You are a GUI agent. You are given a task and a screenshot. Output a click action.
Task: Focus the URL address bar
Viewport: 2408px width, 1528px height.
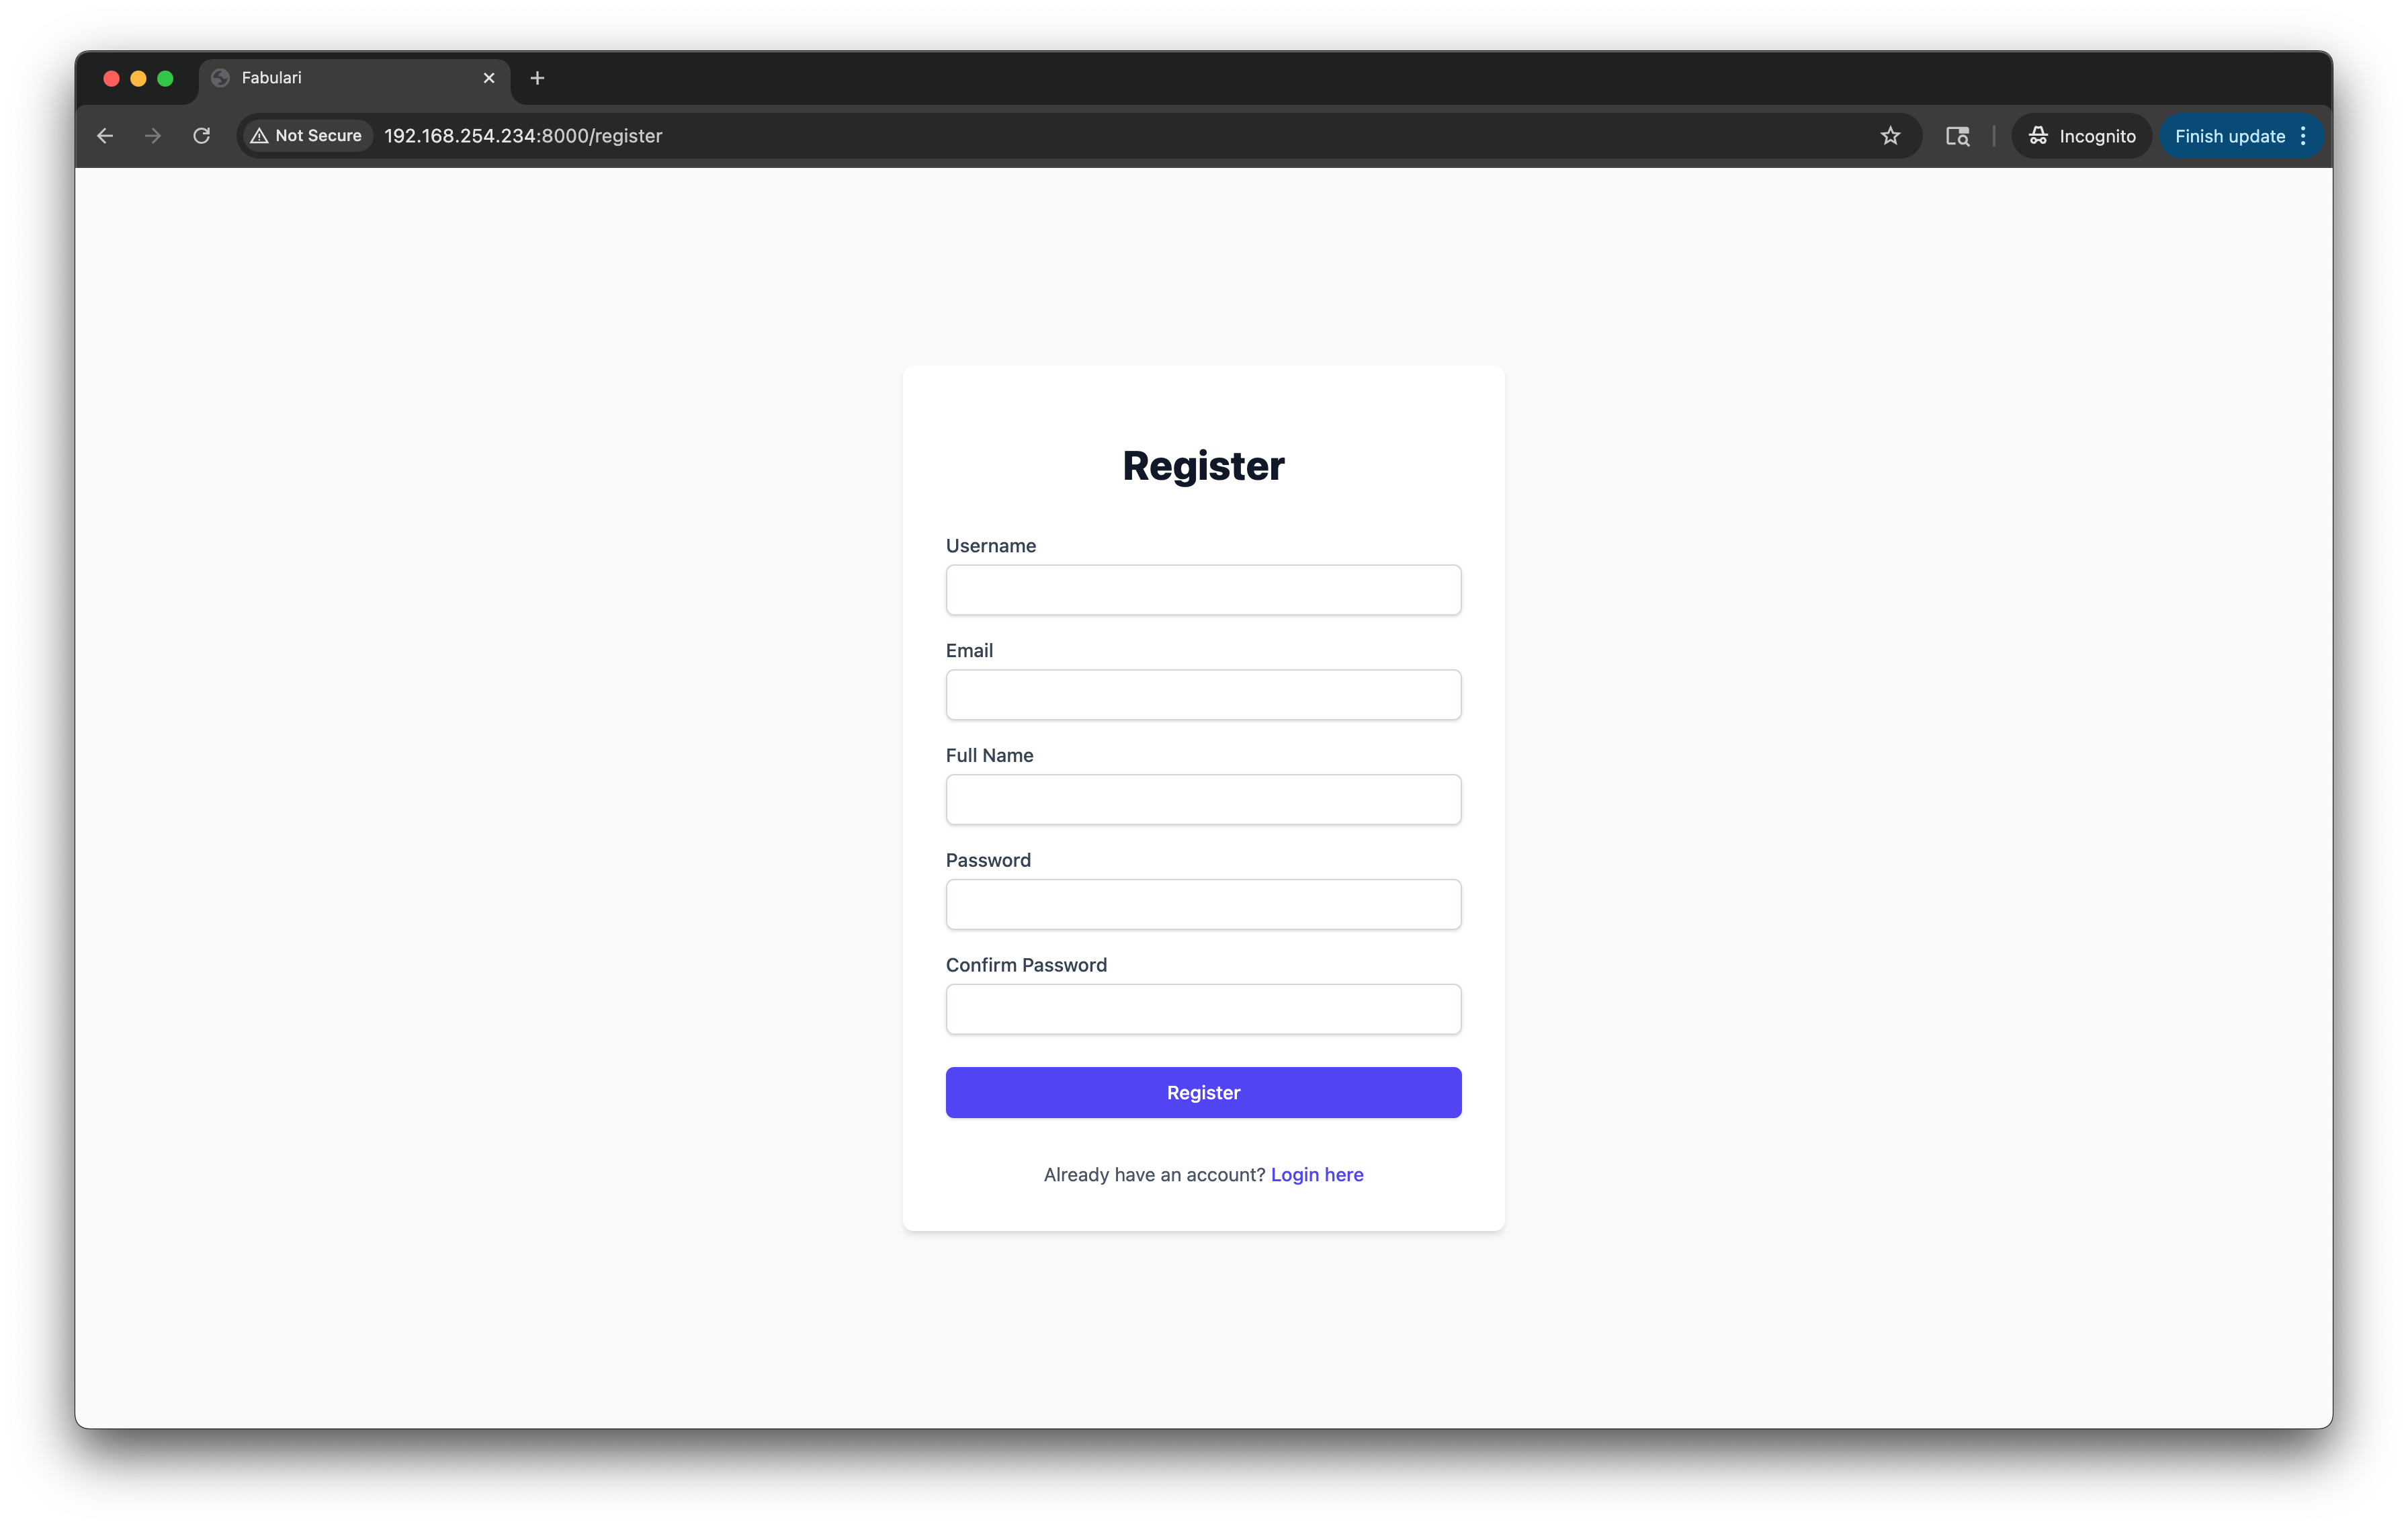pyautogui.click(x=1120, y=136)
